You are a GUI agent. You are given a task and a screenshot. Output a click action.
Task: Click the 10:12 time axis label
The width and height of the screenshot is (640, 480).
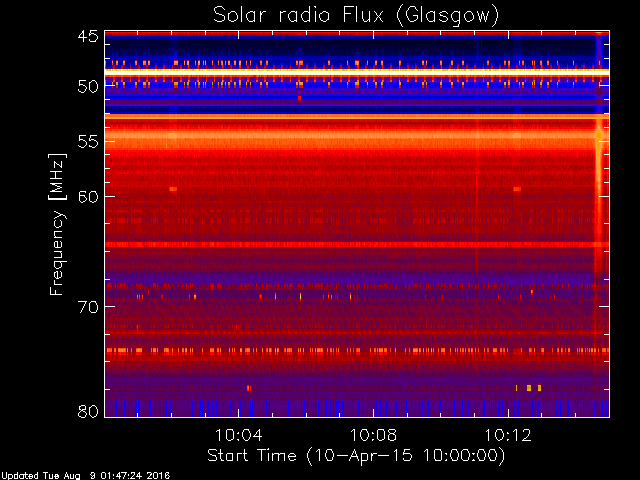tap(508, 435)
